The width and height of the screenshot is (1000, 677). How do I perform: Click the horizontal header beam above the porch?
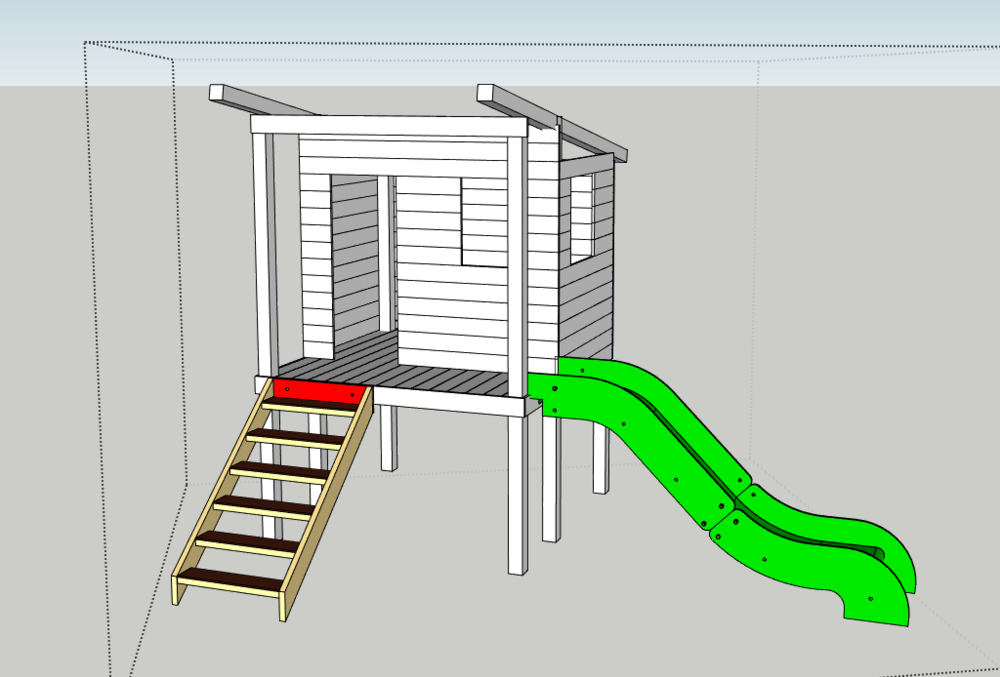[389, 126]
